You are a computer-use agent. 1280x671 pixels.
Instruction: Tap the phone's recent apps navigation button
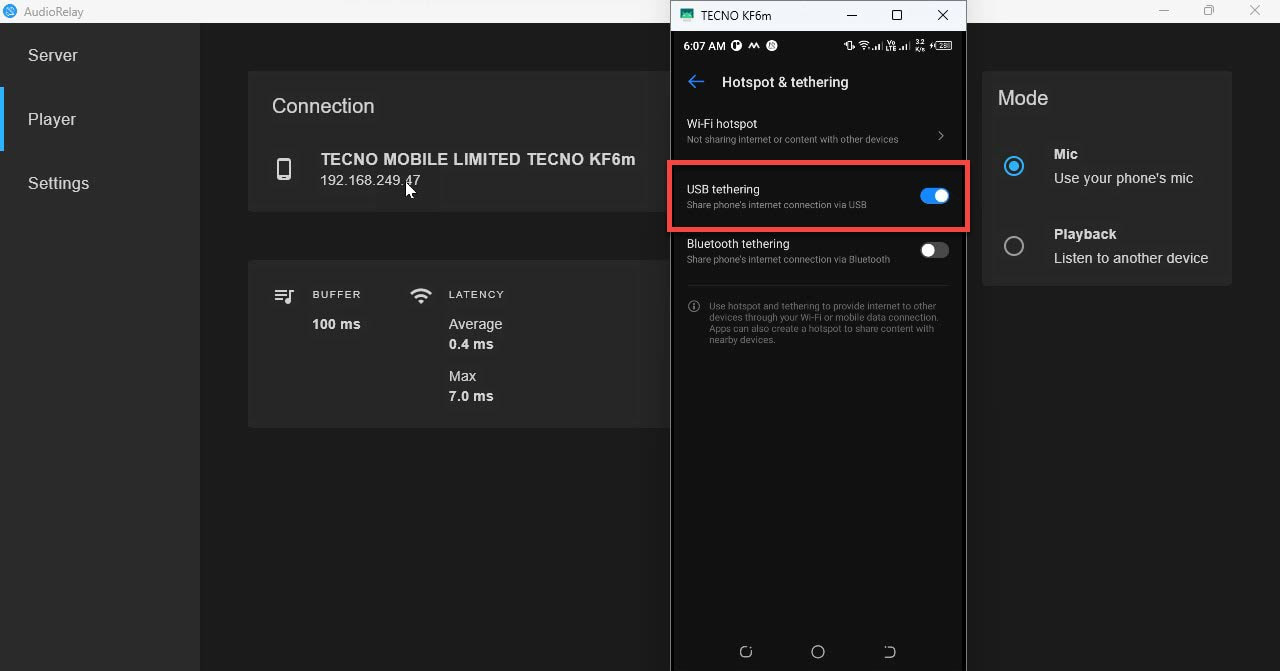746,652
